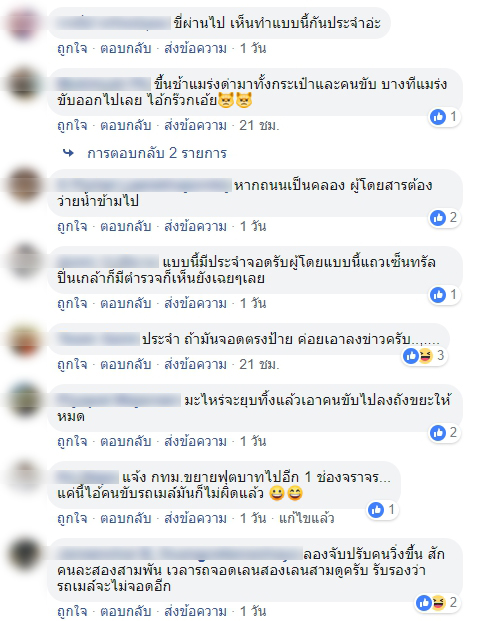This screenshot has width=494, height=621.
Task: Open like reaction on the กทม. footpath comment
Action: coord(382,509)
